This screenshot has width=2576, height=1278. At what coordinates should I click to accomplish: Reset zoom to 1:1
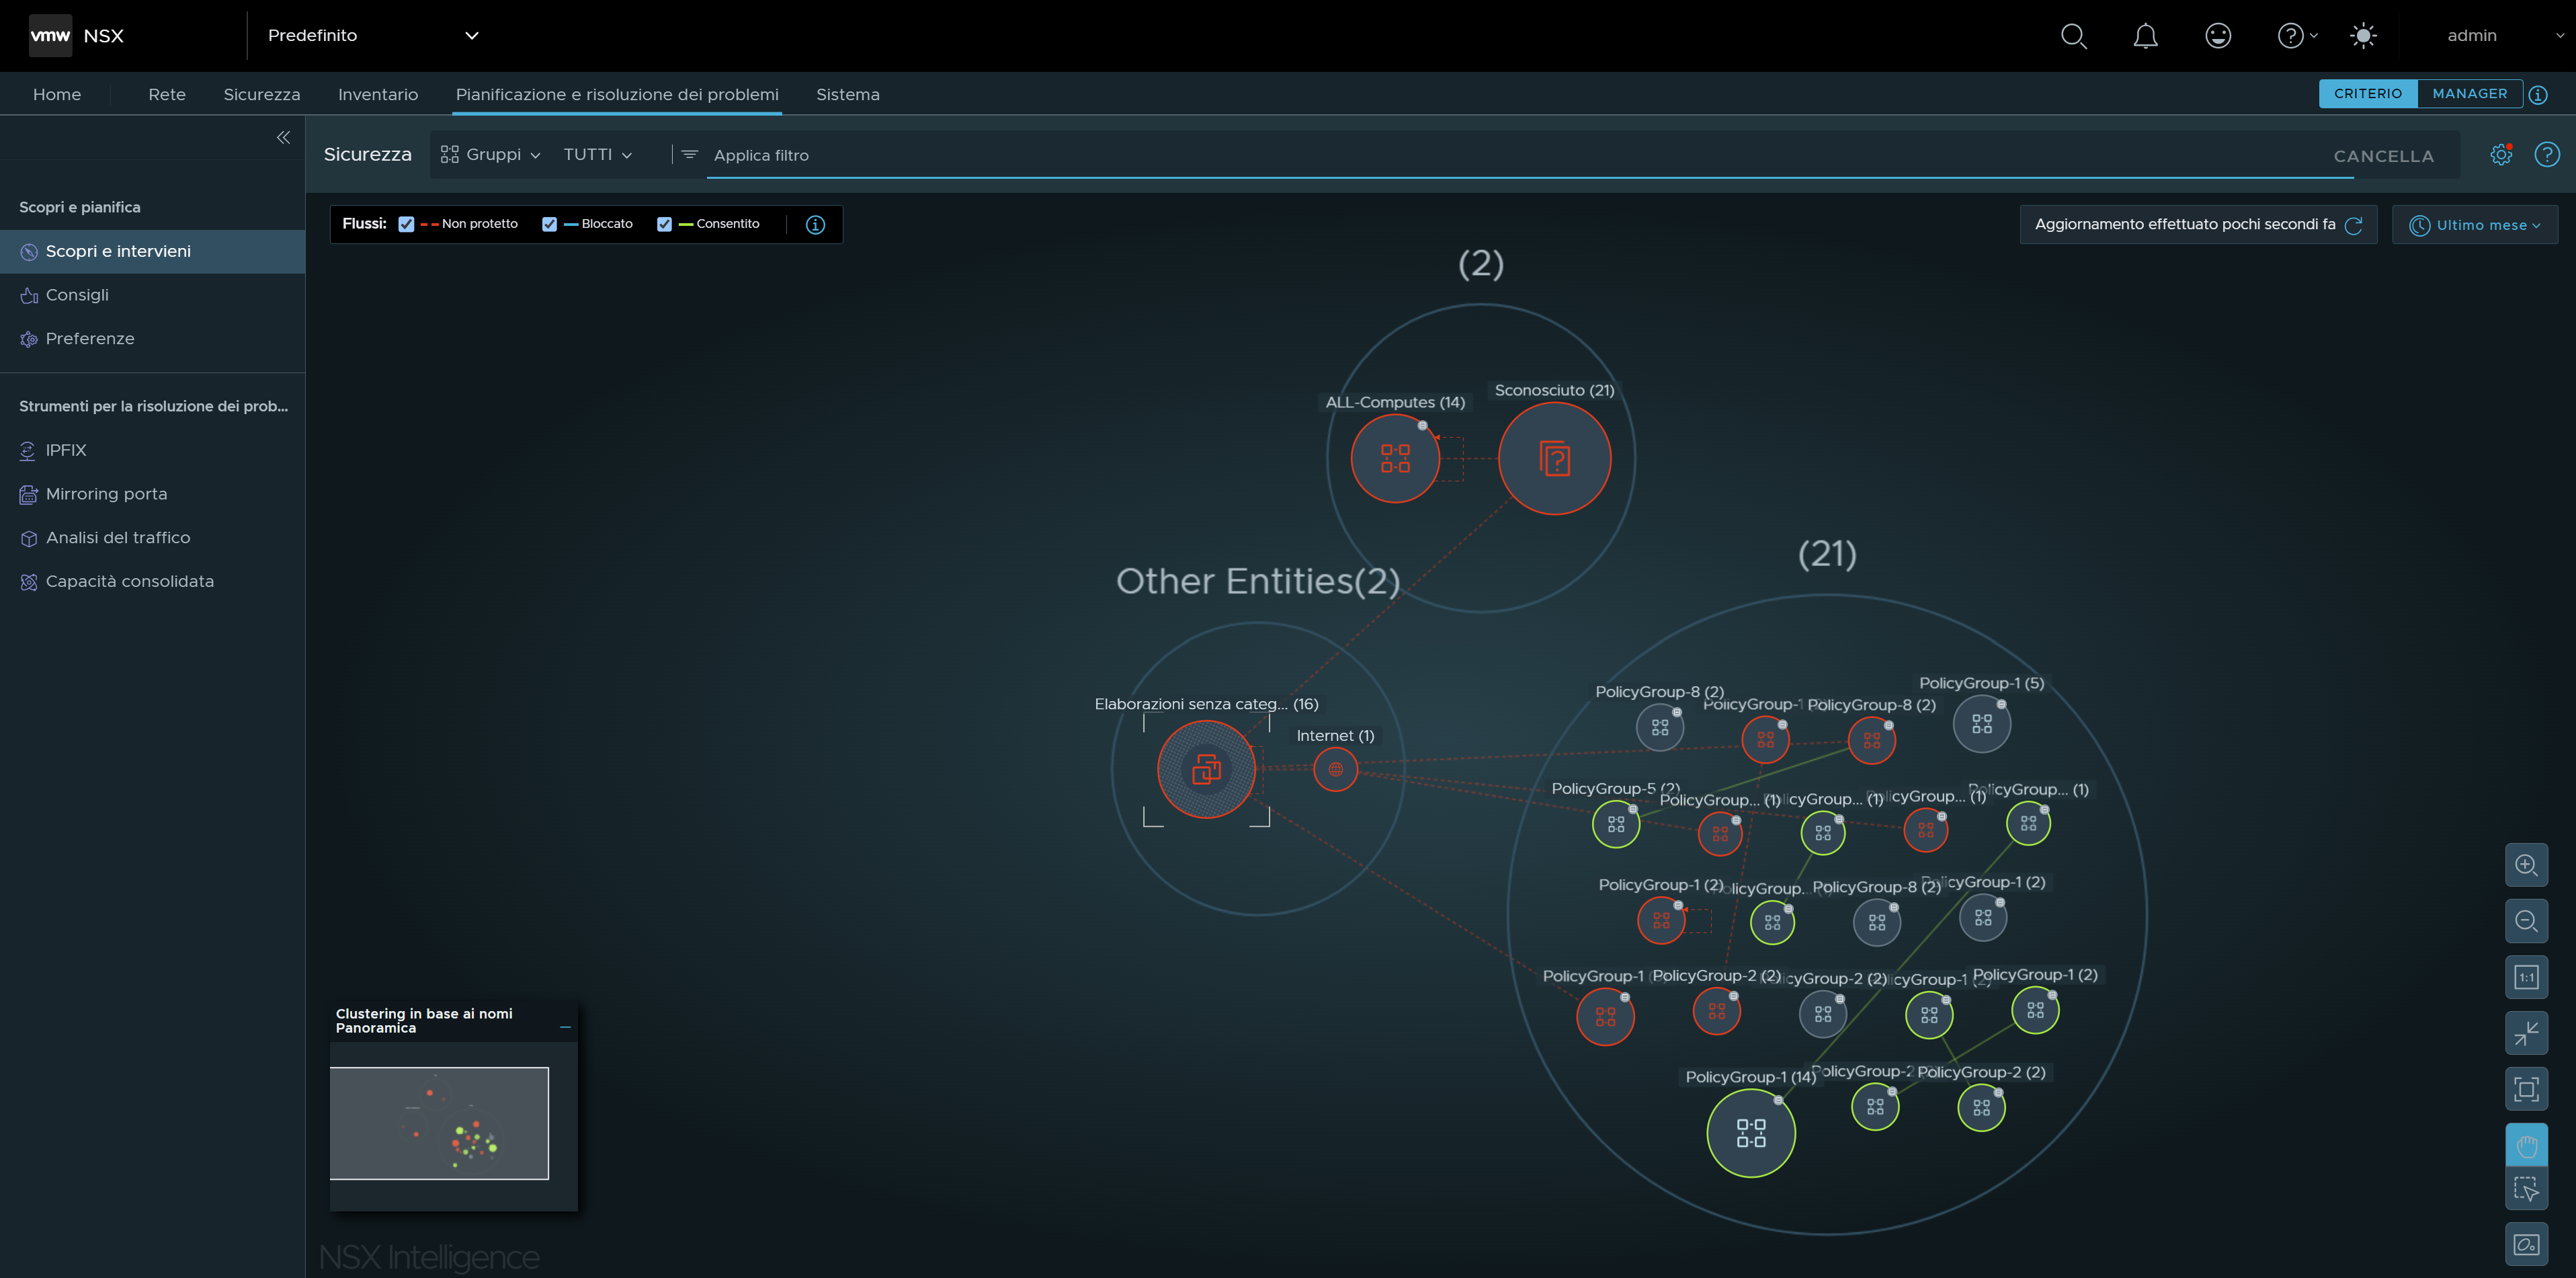click(2526, 978)
